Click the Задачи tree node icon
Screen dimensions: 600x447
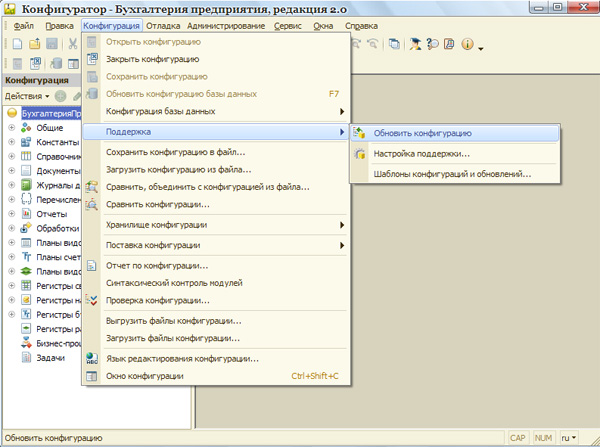coord(26,357)
